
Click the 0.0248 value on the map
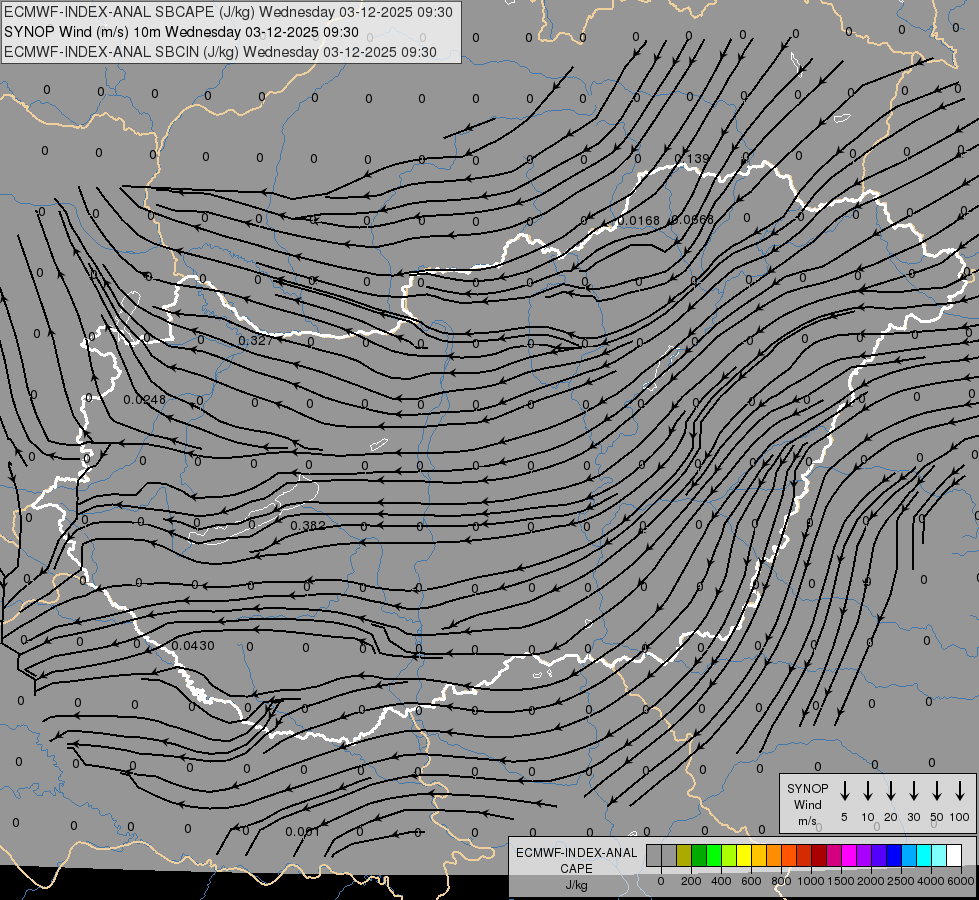click(145, 400)
